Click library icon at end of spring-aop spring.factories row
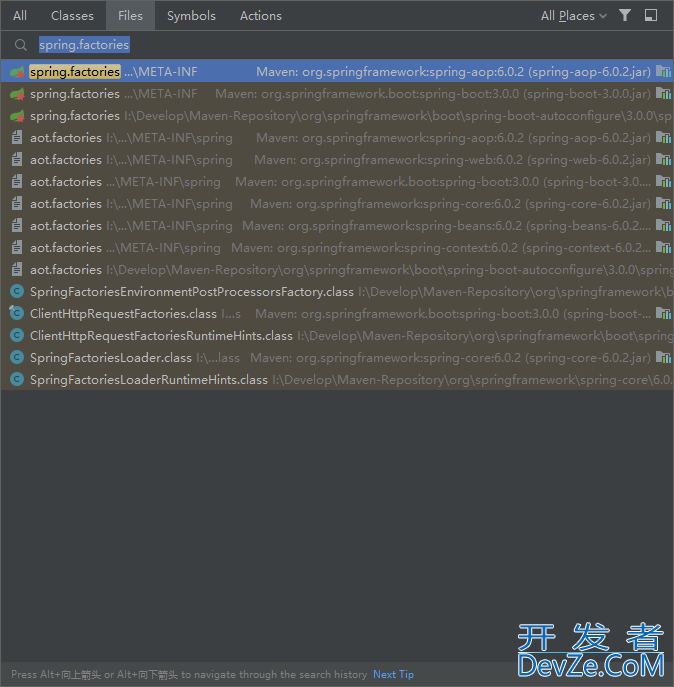 tap(663, 71)
